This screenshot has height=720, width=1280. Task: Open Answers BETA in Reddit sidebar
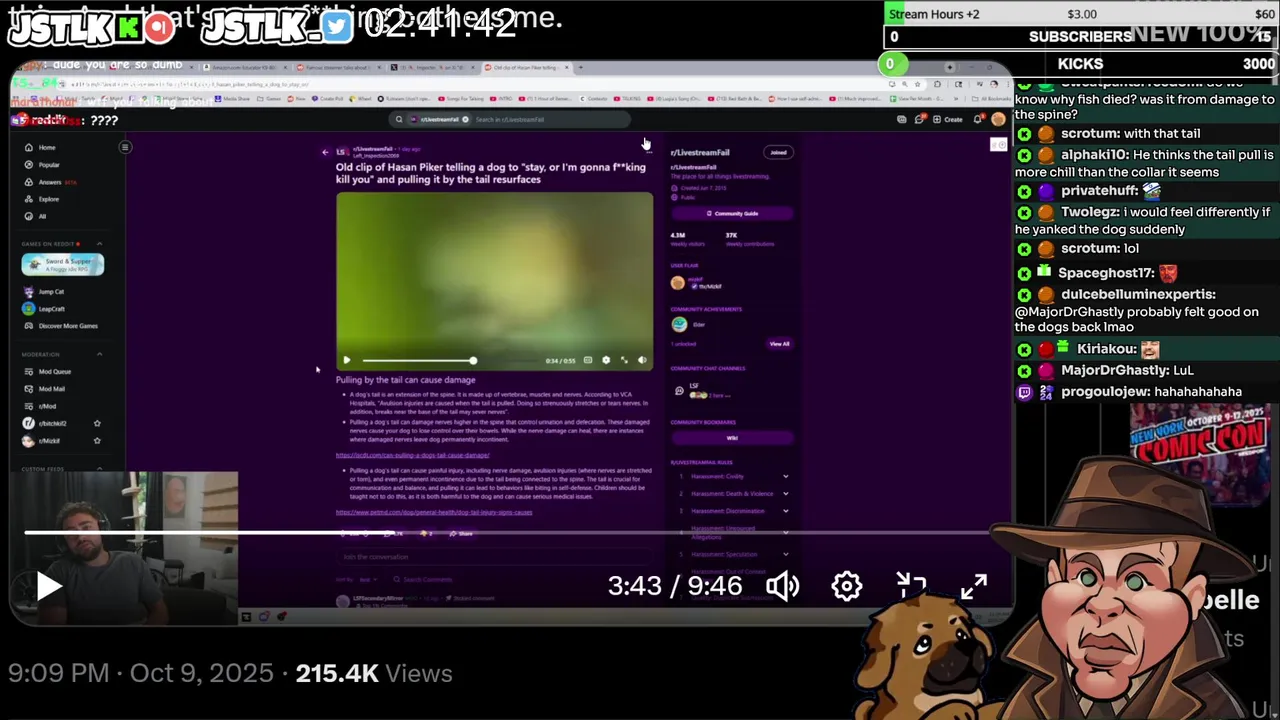[x=50, y=182]
